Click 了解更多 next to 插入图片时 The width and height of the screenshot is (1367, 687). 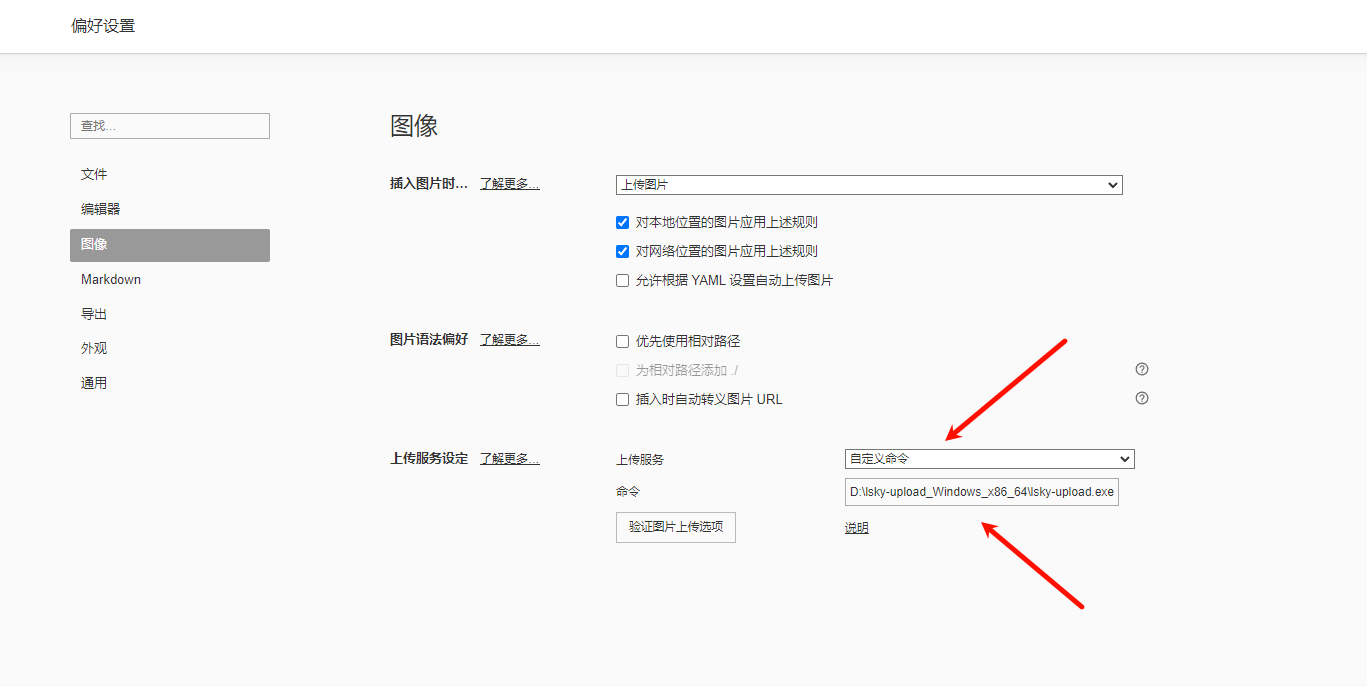(x=509, y=184)
